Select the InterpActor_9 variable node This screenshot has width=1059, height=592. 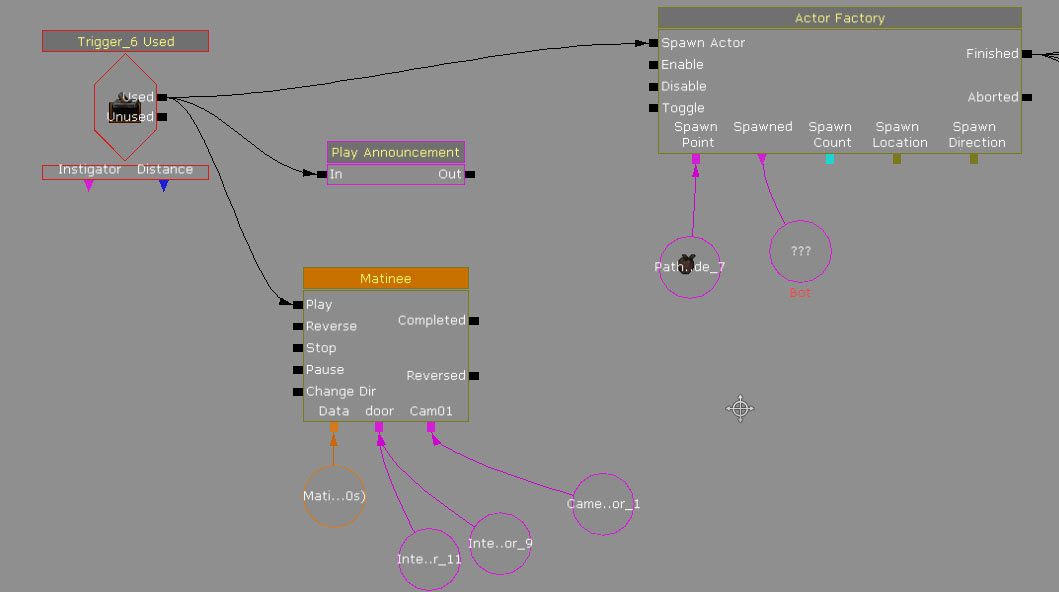[x=500, y=544]
